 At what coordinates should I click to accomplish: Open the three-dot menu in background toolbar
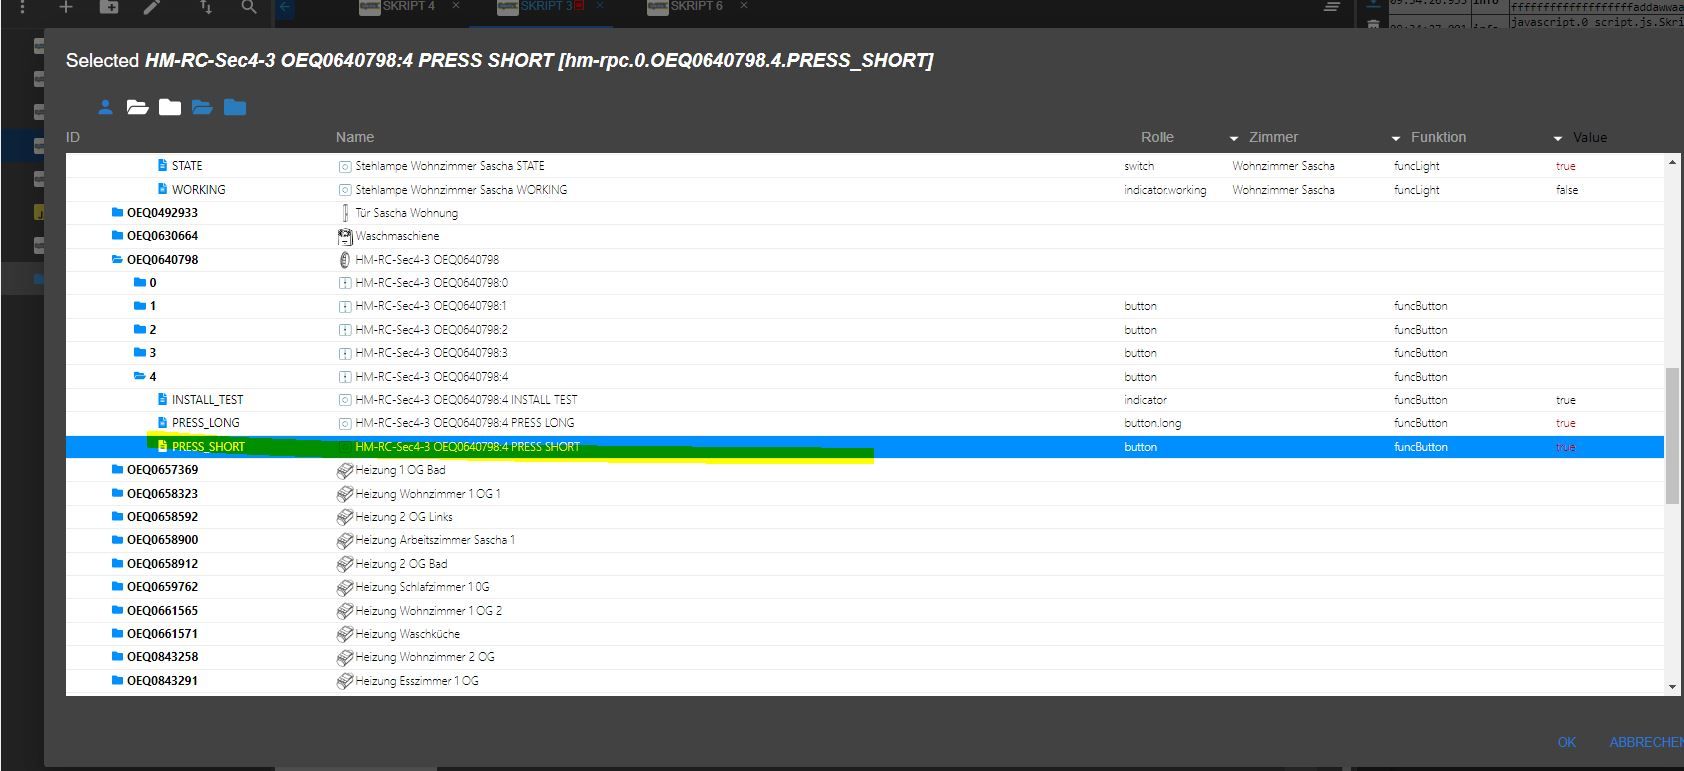[x=22, y=7]
